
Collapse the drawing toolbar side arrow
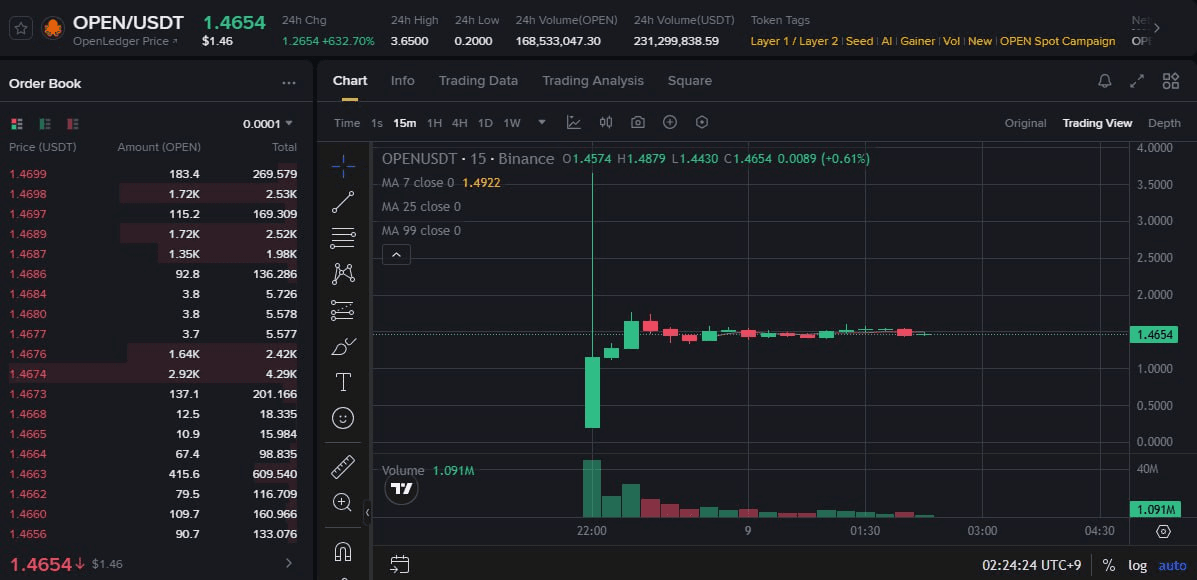(367, 514)
